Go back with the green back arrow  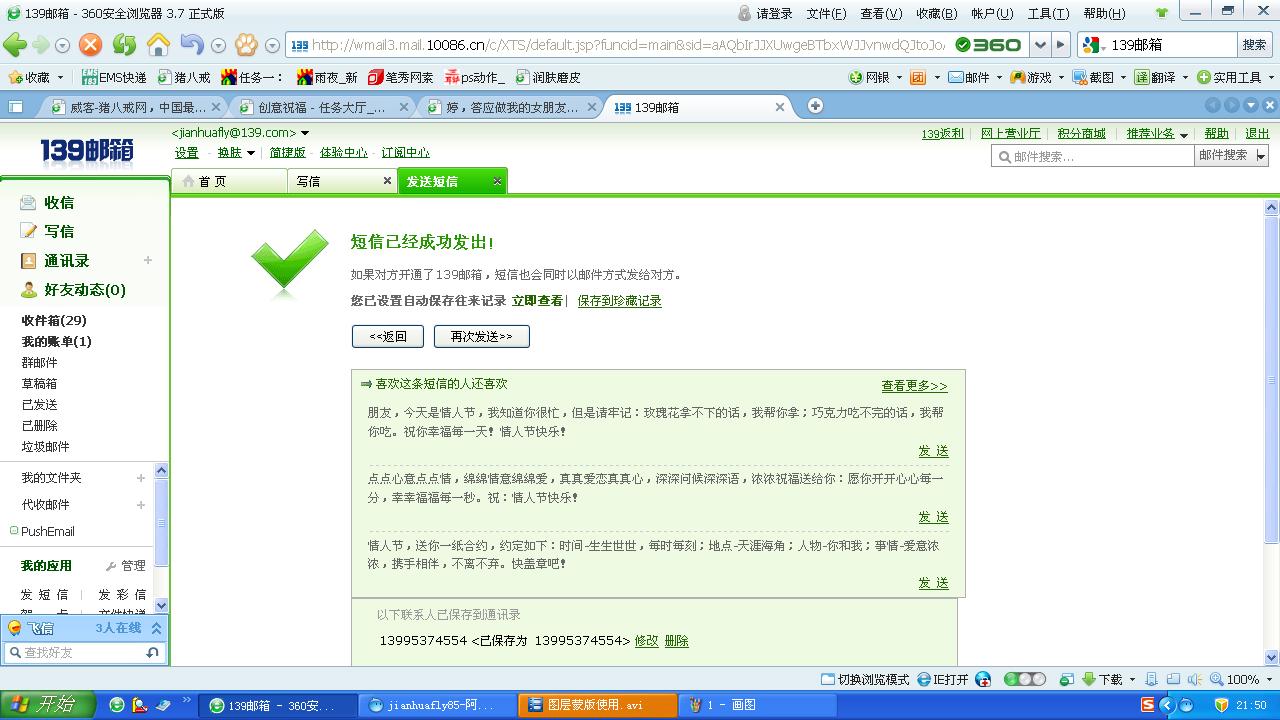(14, 45)
